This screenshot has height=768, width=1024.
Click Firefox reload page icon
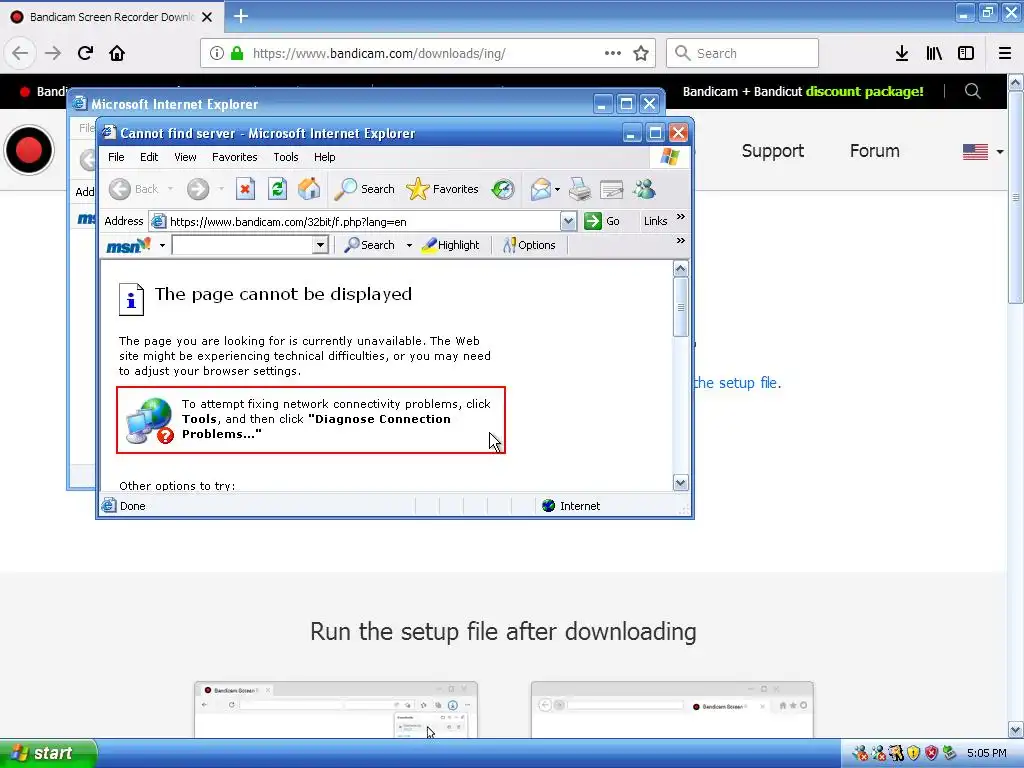click(x=85, y=53)
